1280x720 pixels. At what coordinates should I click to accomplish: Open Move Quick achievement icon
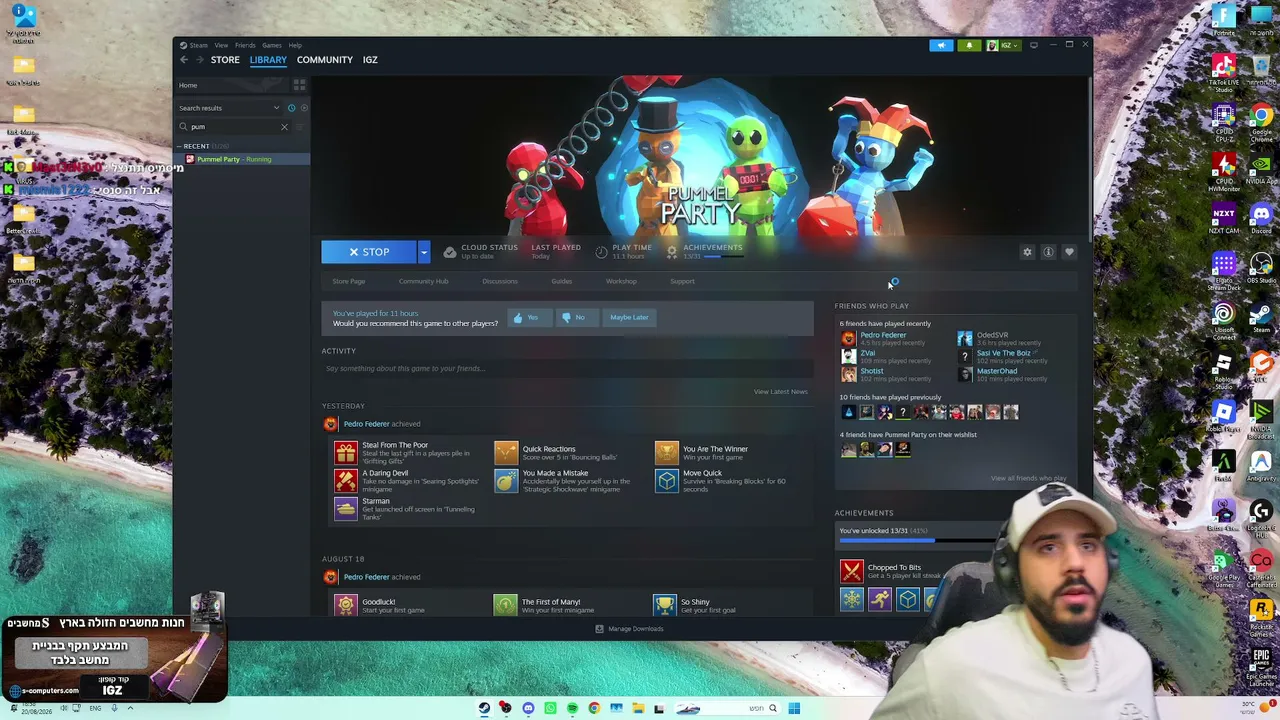(666, 481)
